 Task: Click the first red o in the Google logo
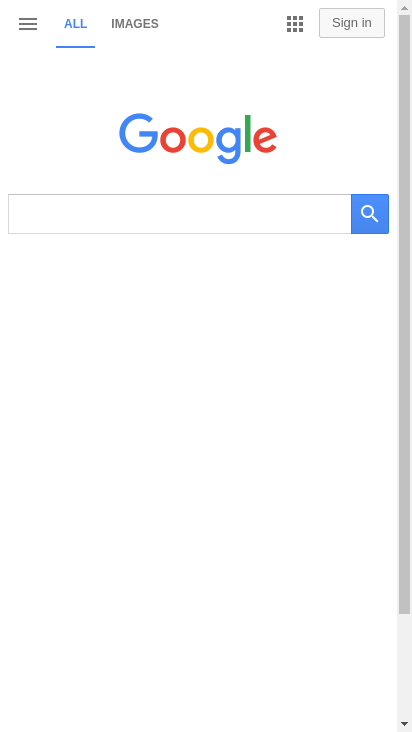(173, 139)
